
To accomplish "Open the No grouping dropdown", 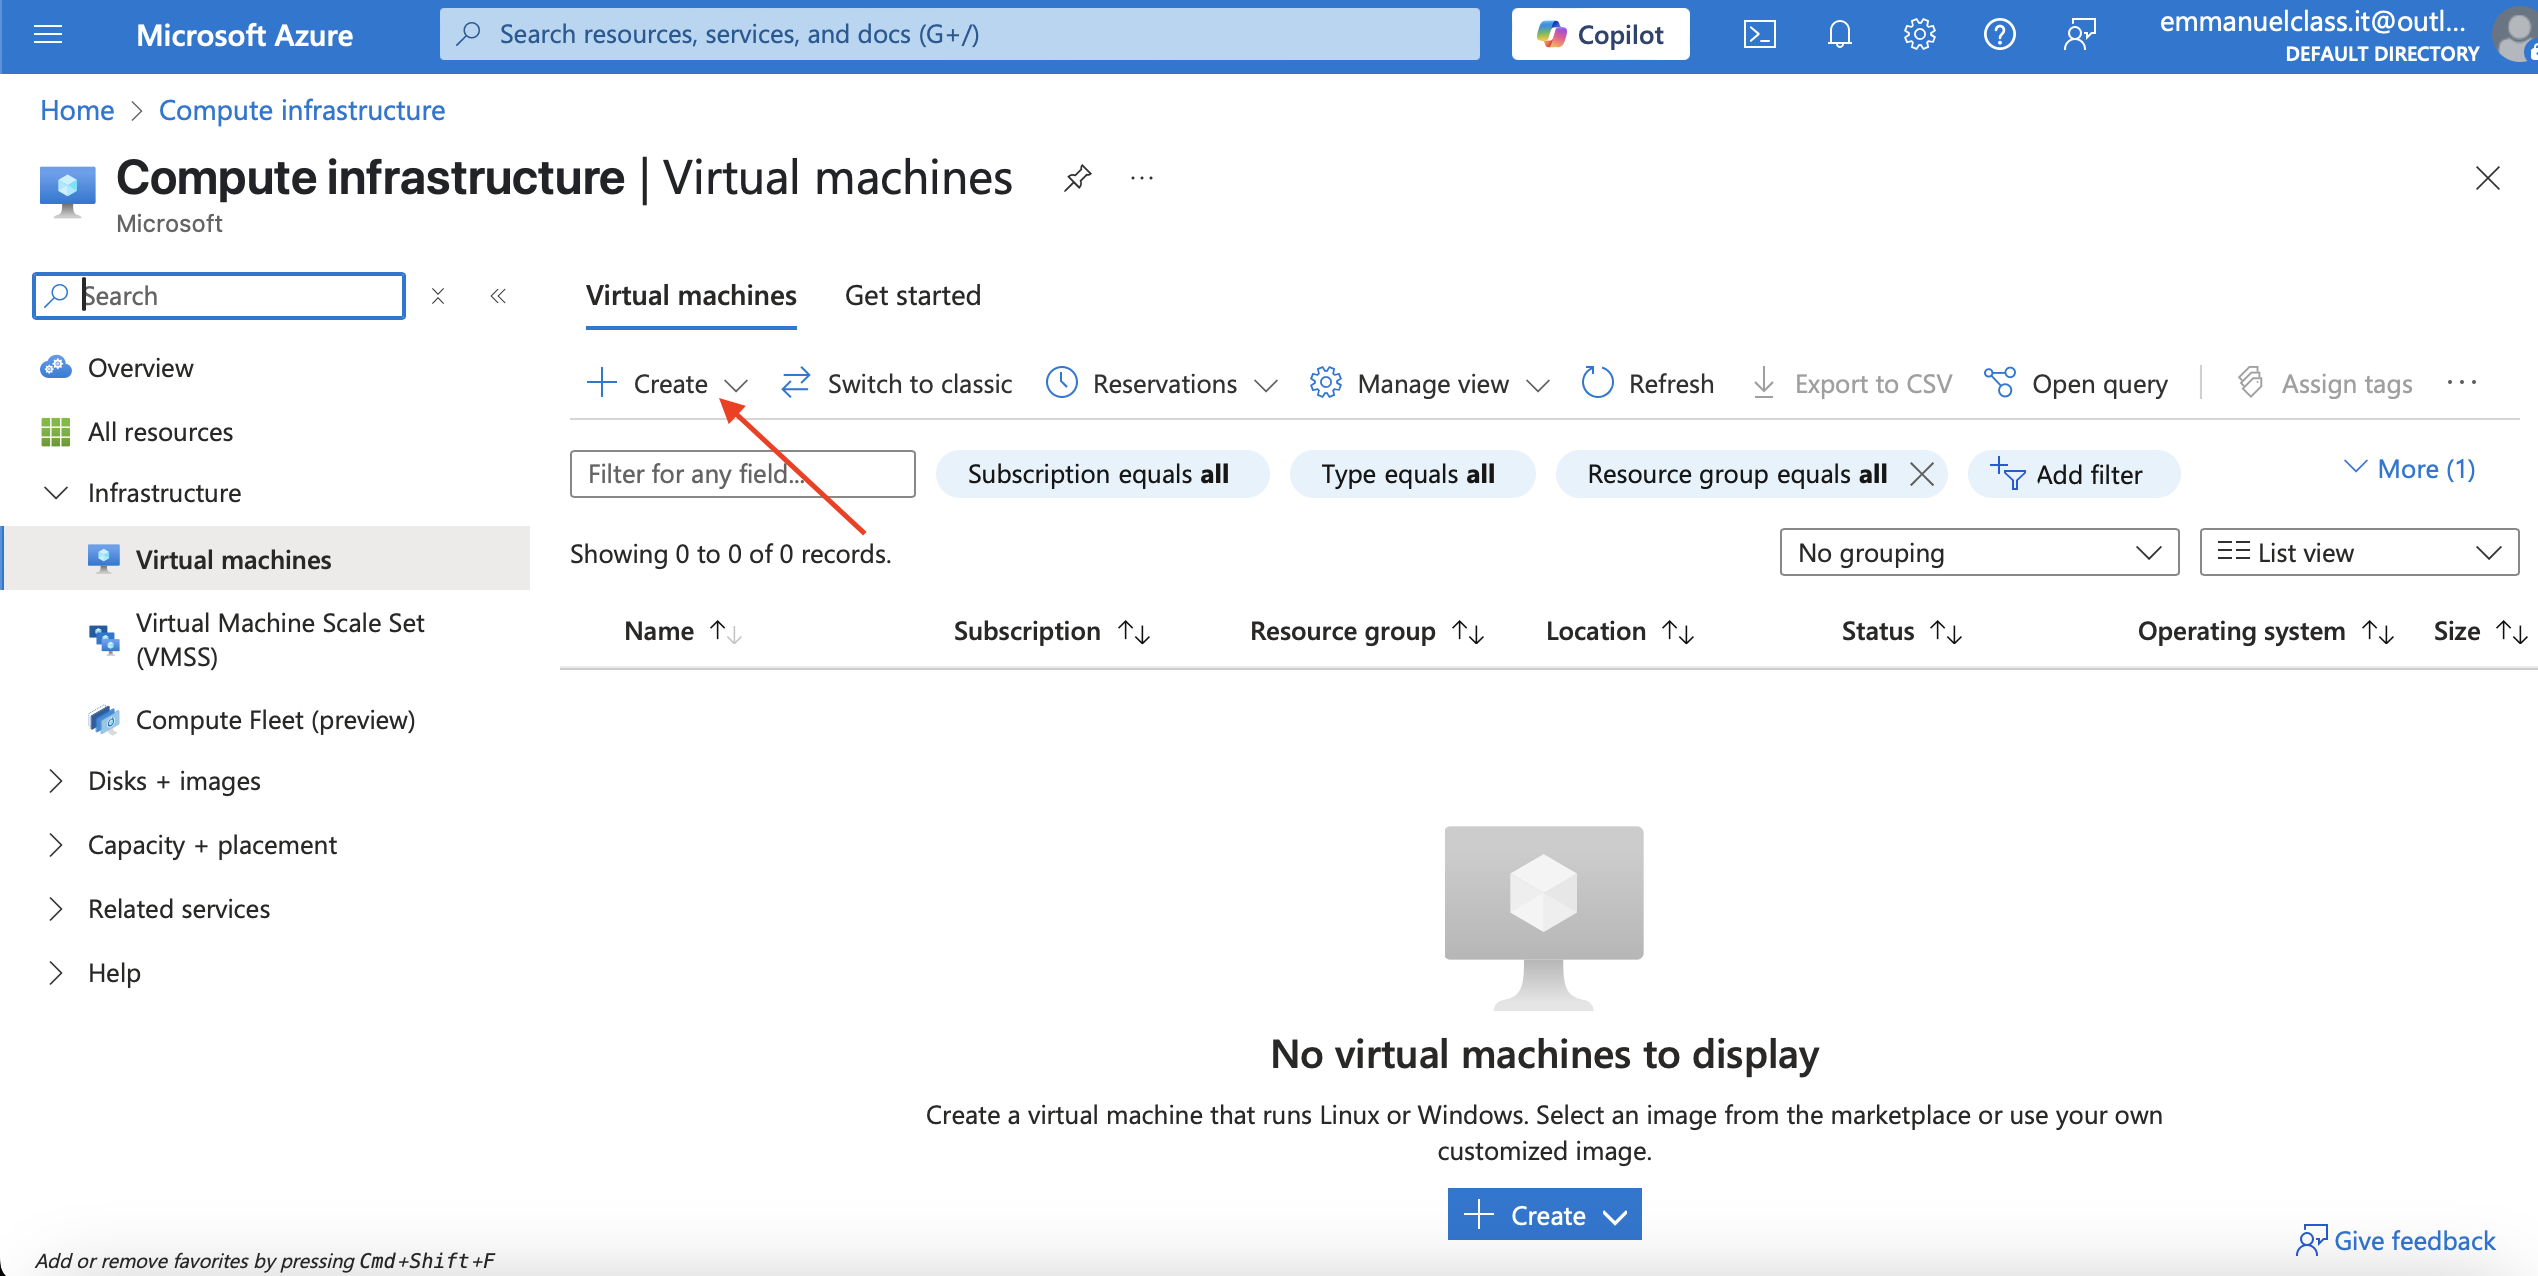I will tap(1979, 553).
